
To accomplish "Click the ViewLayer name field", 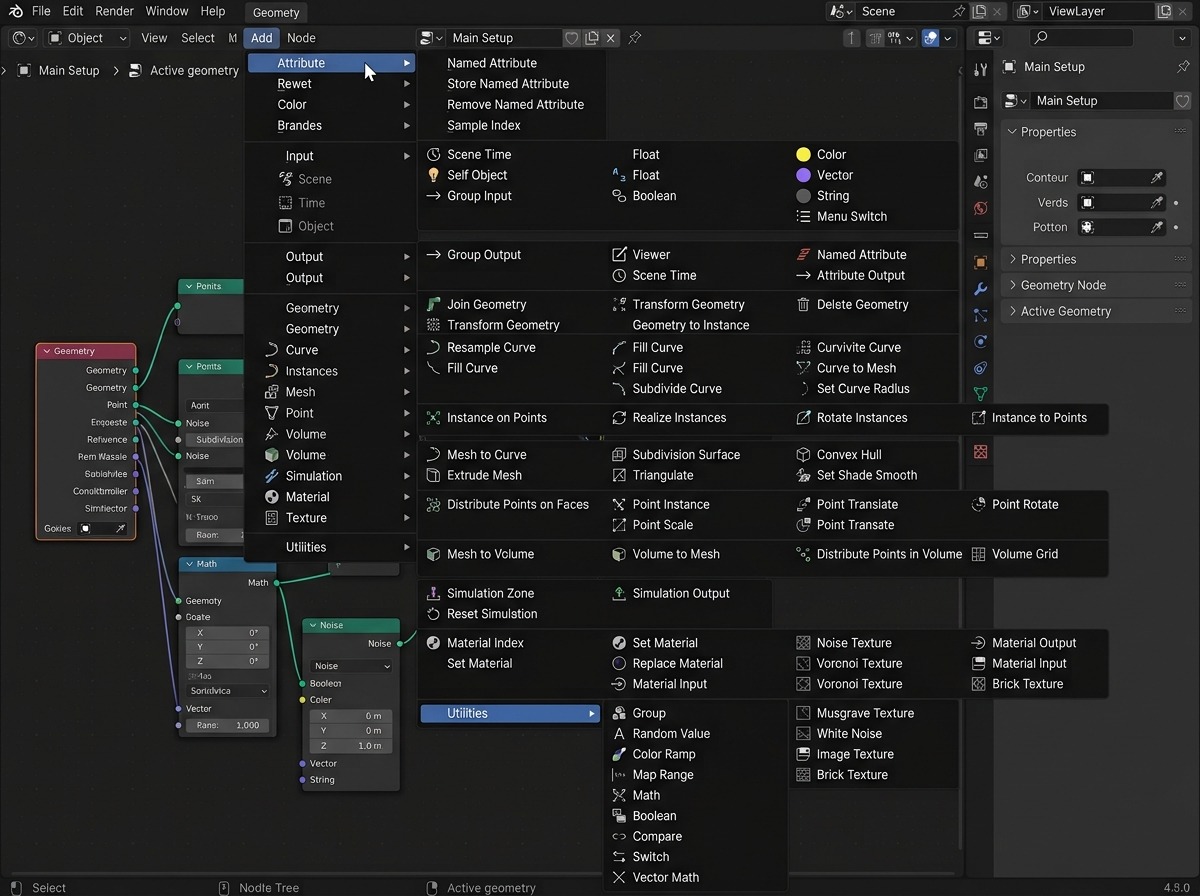I will (x=1099, y=11).
